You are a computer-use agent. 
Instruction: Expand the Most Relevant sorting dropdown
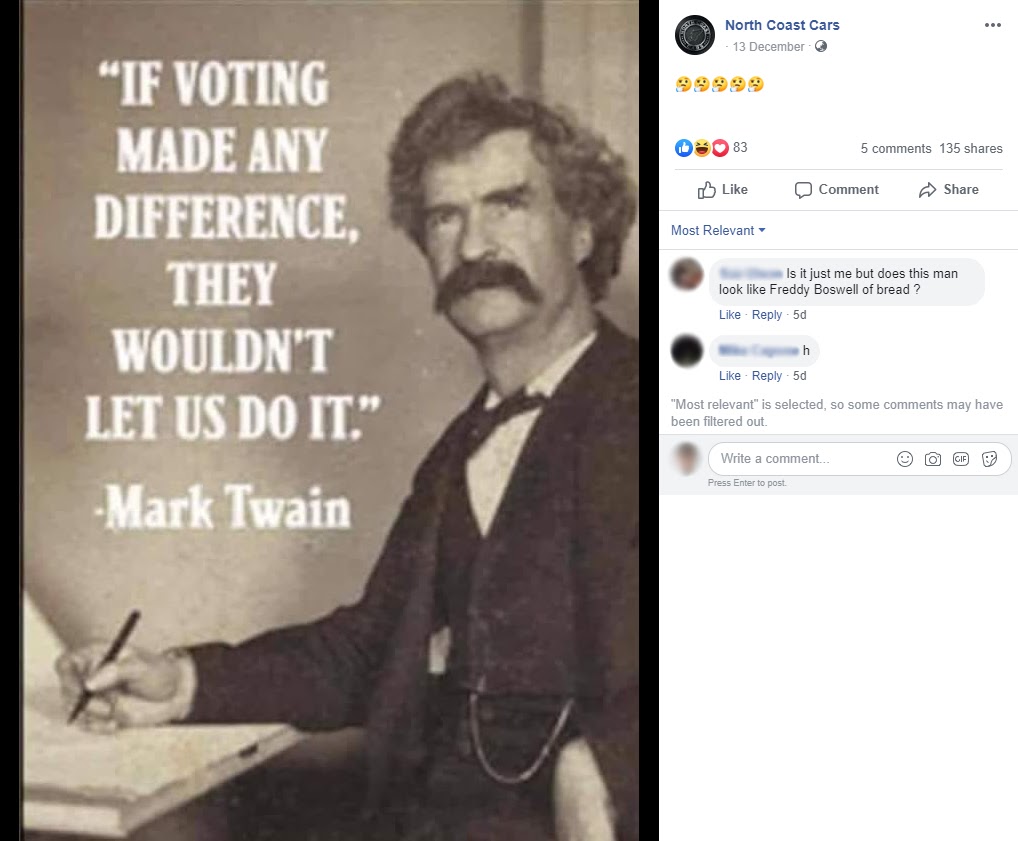coord(718,231)
